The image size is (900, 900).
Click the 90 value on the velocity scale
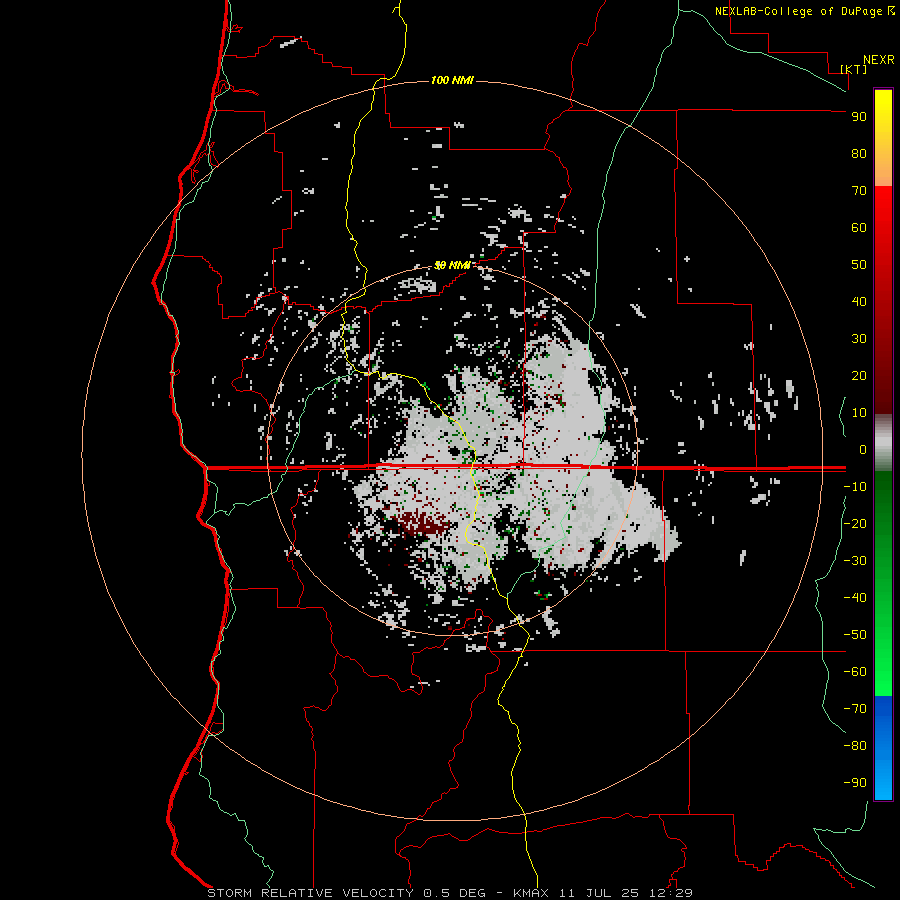pos(859,117)
